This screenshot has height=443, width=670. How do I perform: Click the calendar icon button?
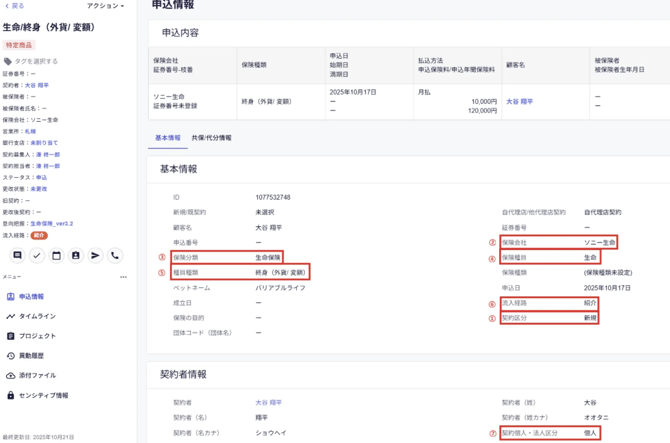pos(56,256)
